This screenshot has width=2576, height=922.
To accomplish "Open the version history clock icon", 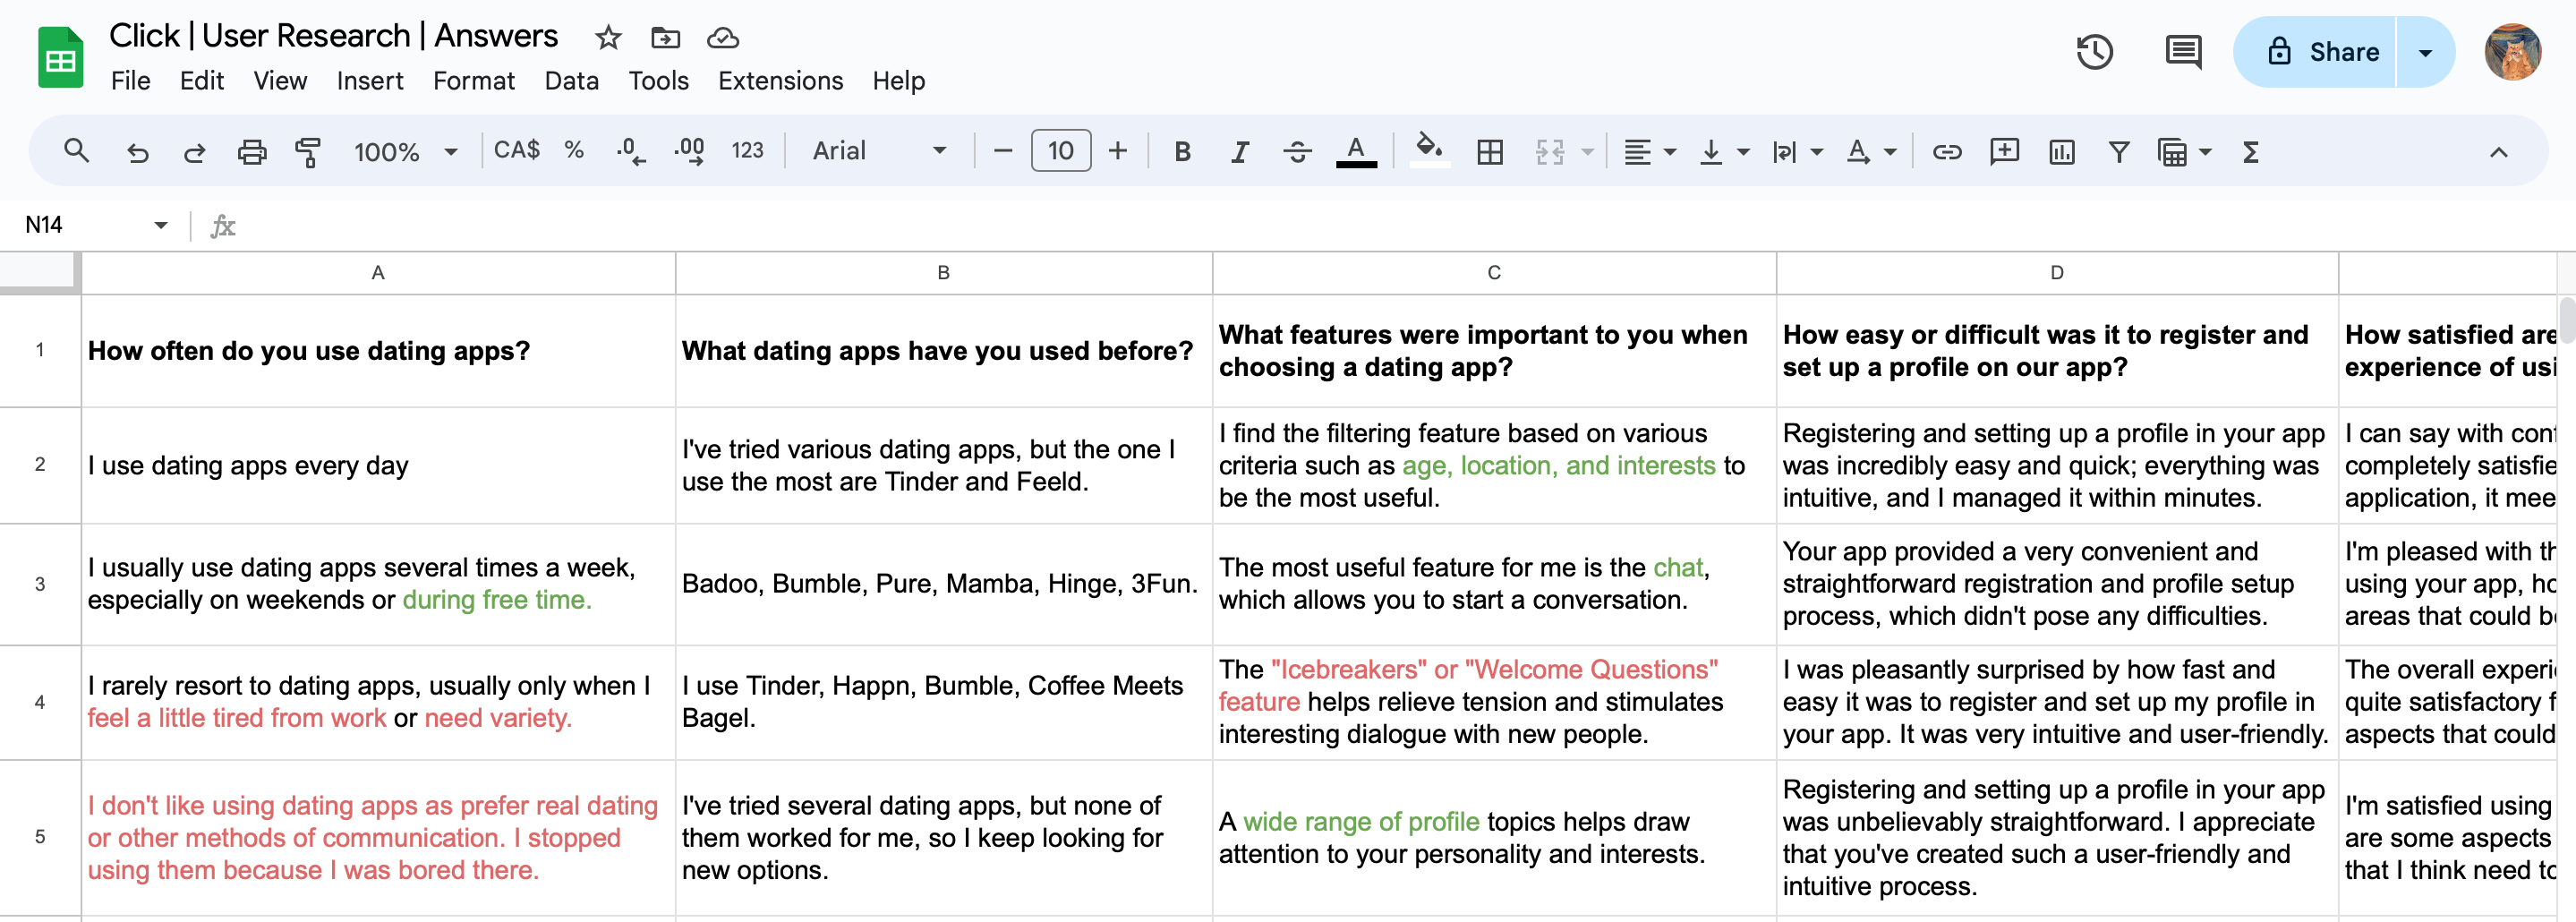I will (2094, 52).
